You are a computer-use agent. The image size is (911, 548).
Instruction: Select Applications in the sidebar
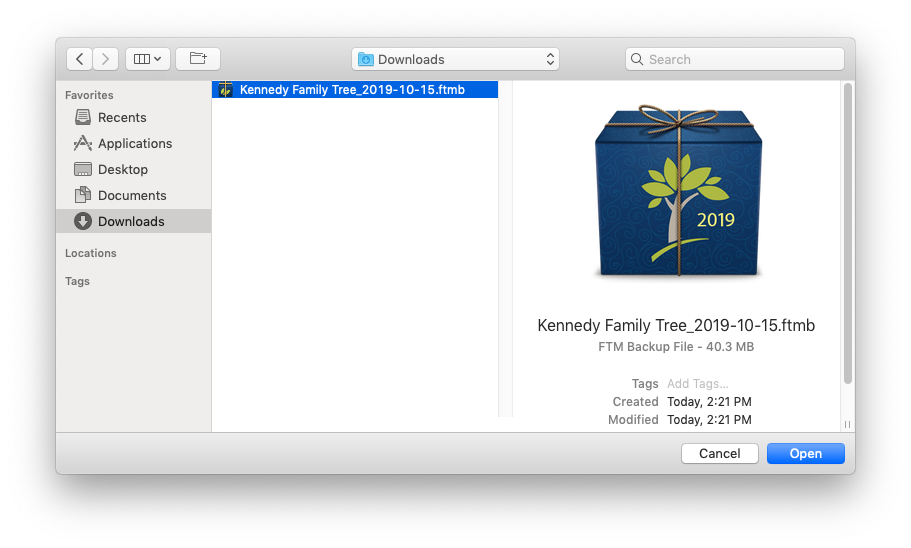pos(134,144)
